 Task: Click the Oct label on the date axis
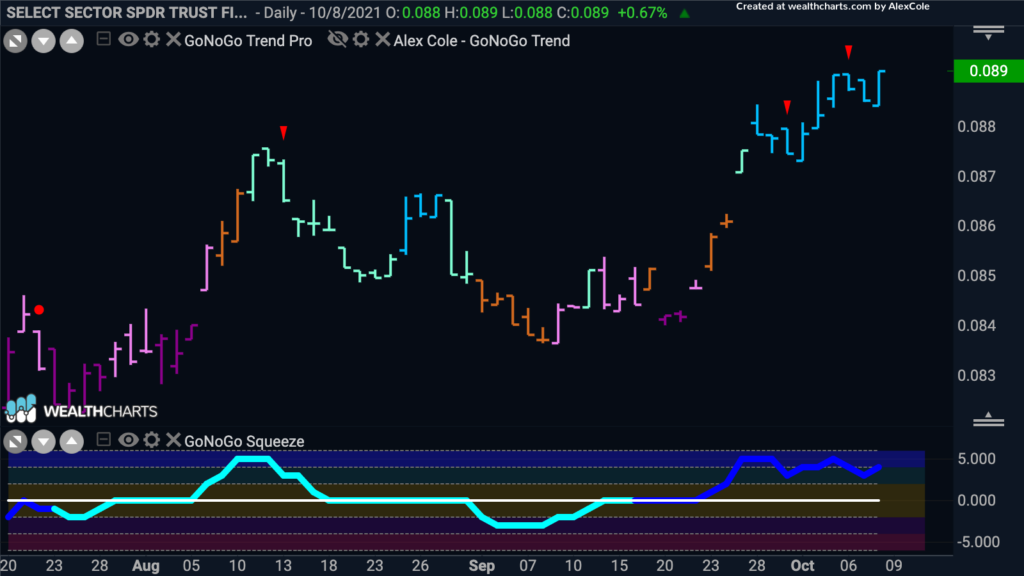point(803,566)
